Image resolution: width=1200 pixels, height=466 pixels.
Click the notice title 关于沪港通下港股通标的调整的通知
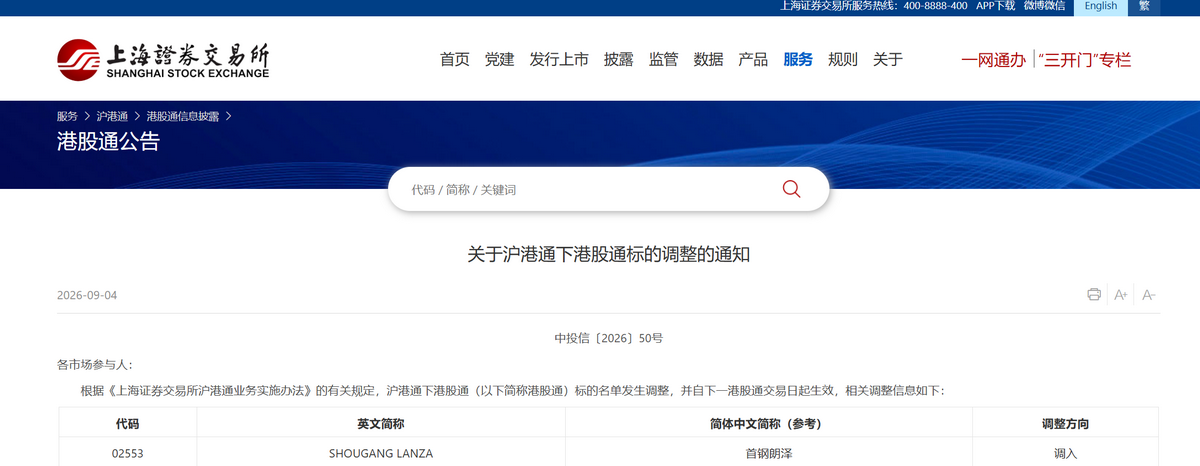click(609, 255)
